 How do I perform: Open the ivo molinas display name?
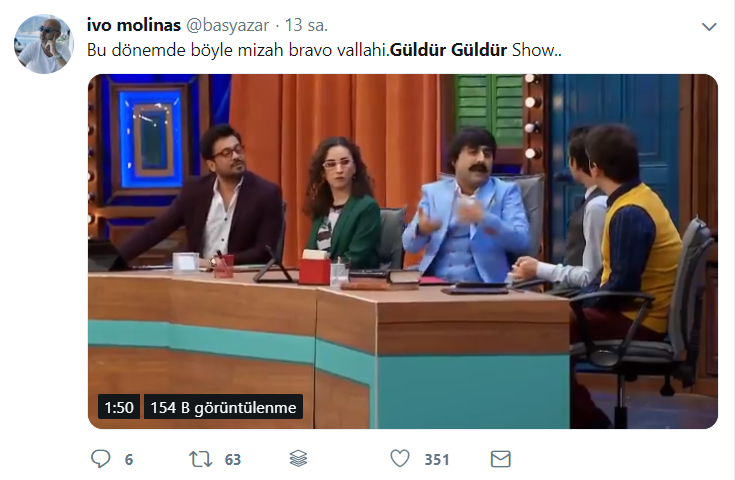point(134,25)
